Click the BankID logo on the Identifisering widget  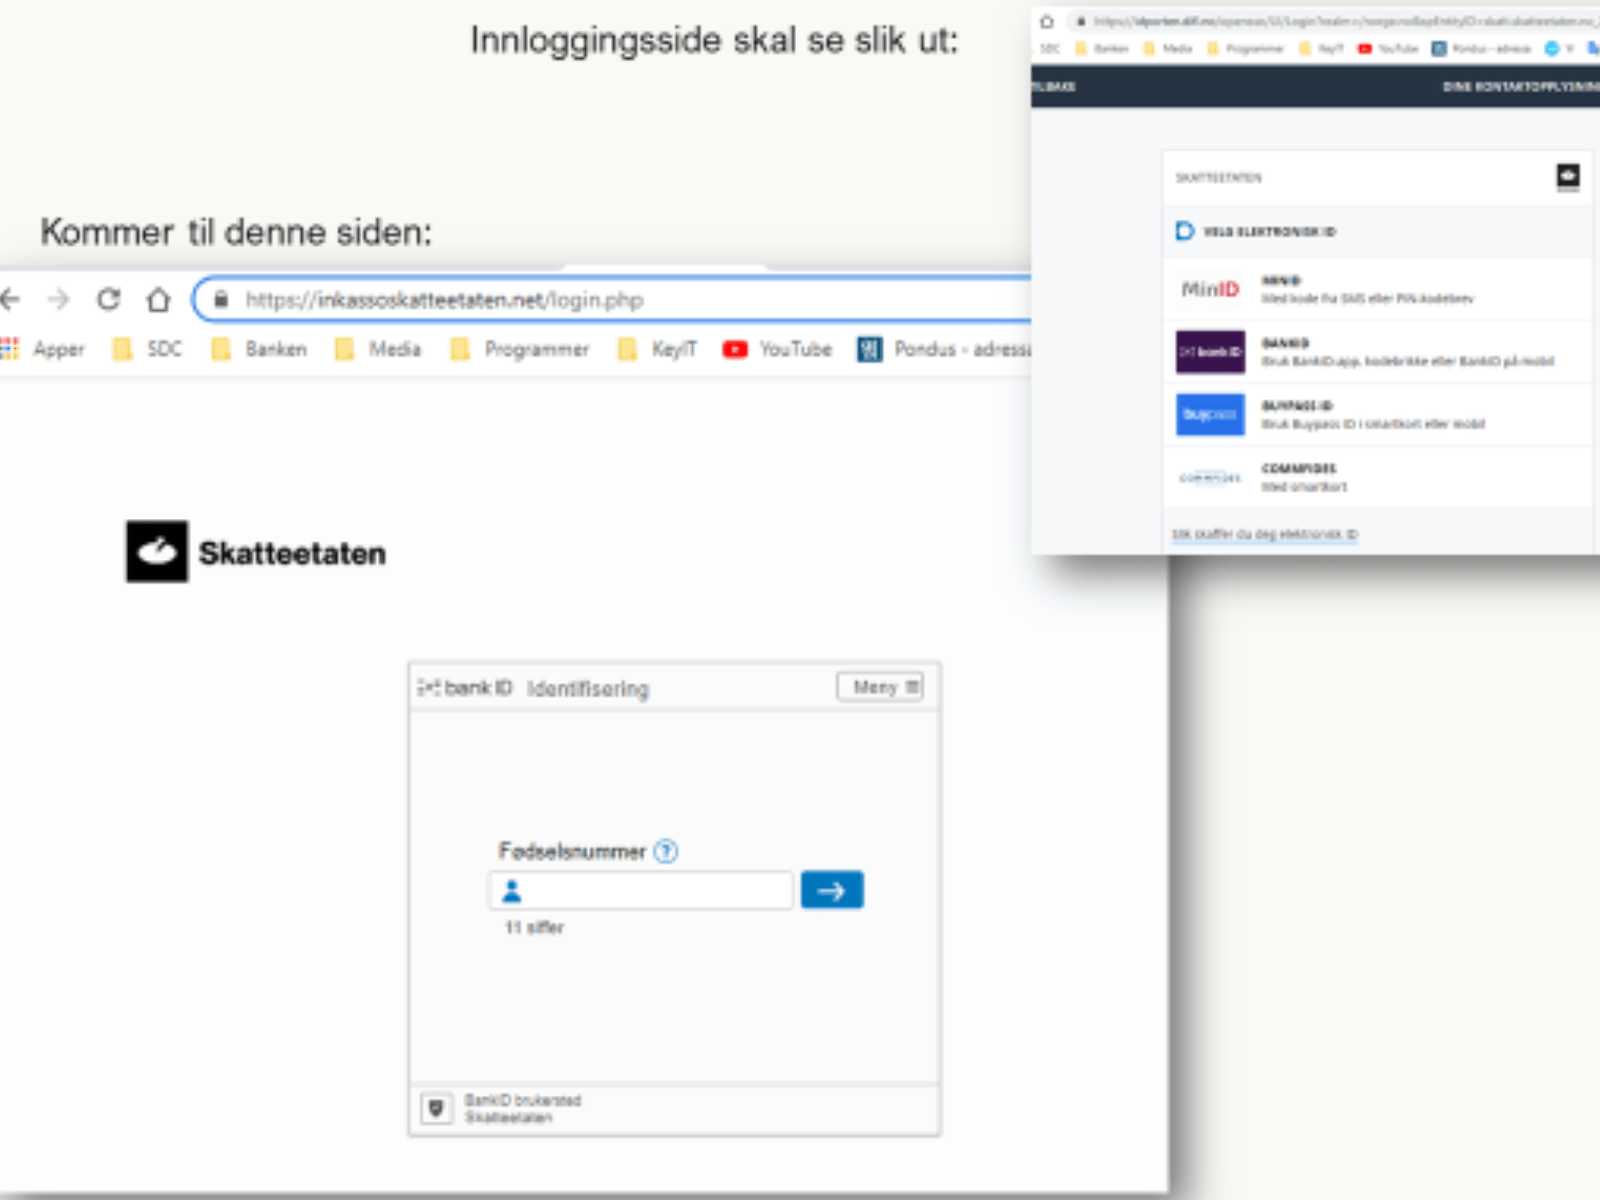(463, 687)
